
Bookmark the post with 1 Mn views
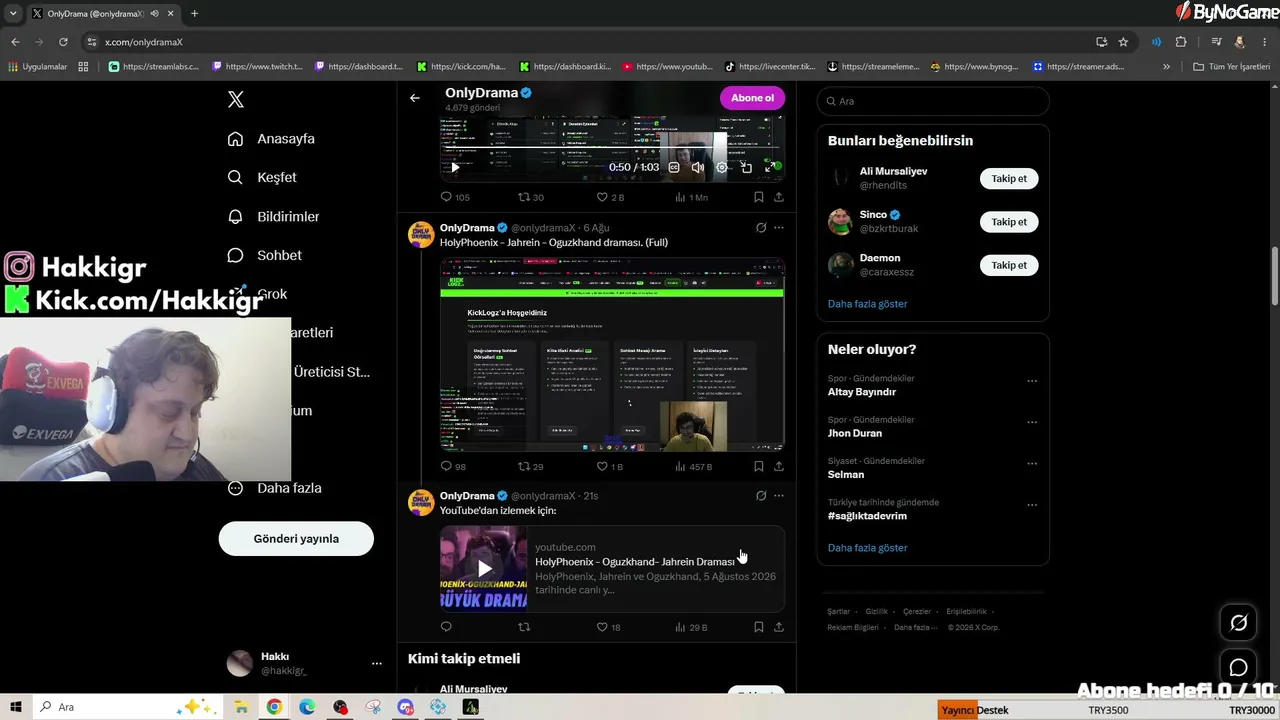759,197
